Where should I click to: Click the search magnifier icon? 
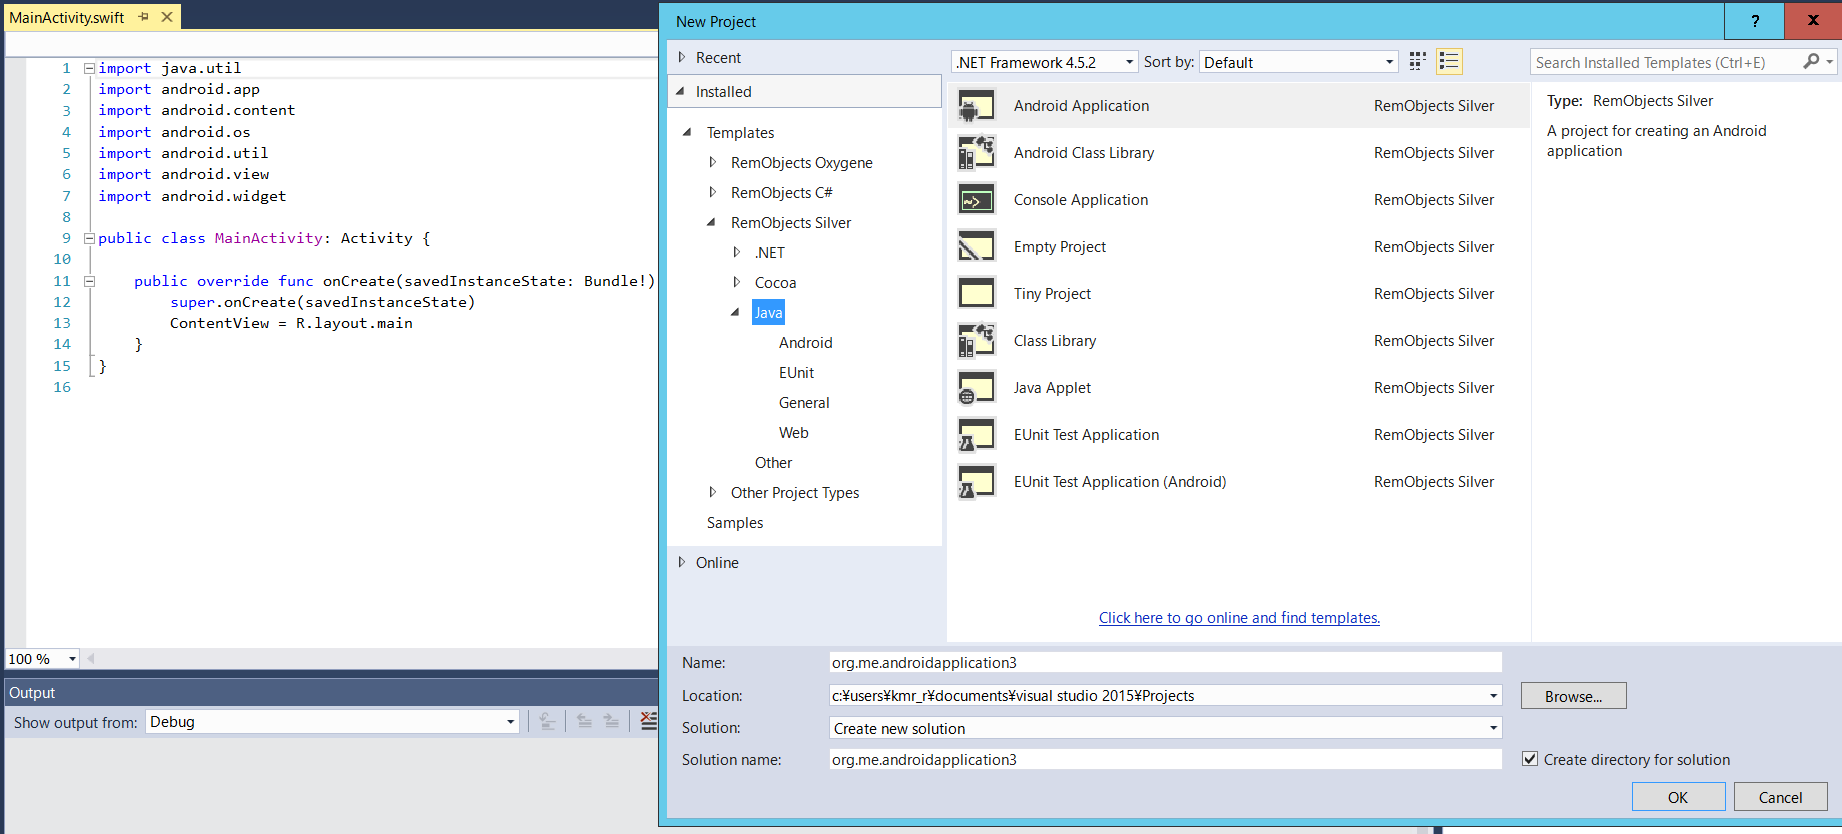1811,62
